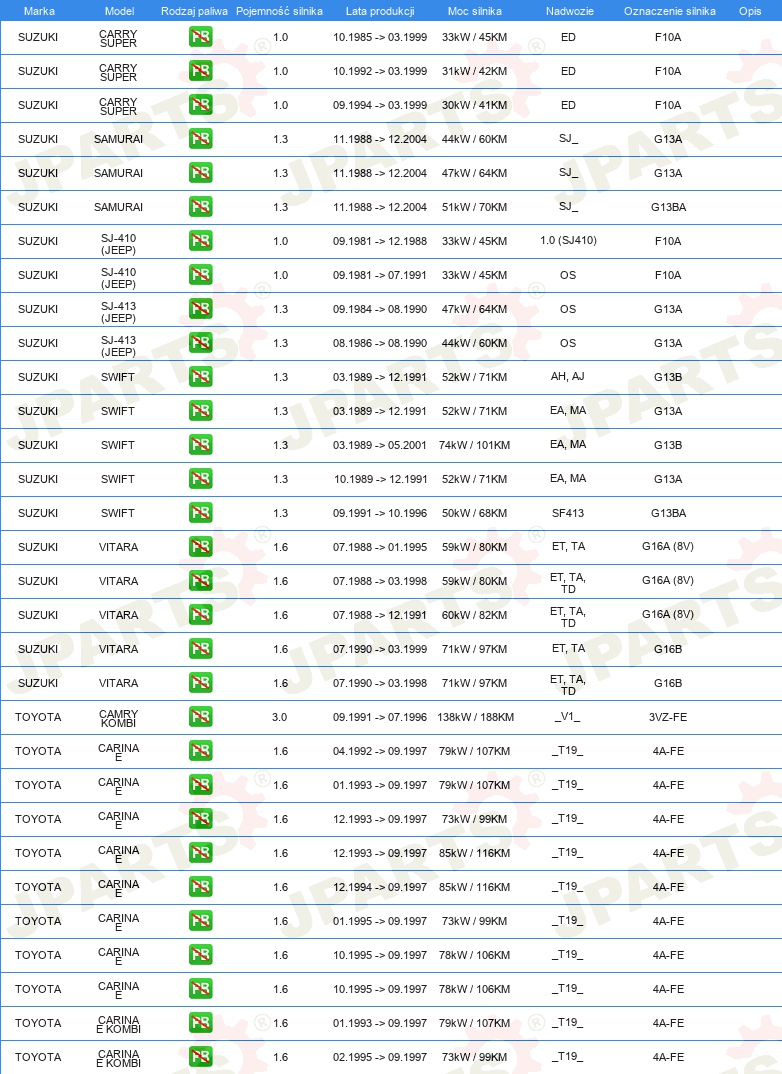The width and height of the screenshot is (782, 1074).
Task: Select the 02.1995 -> 09.1997 production years cell
Action: [380, 1057]
